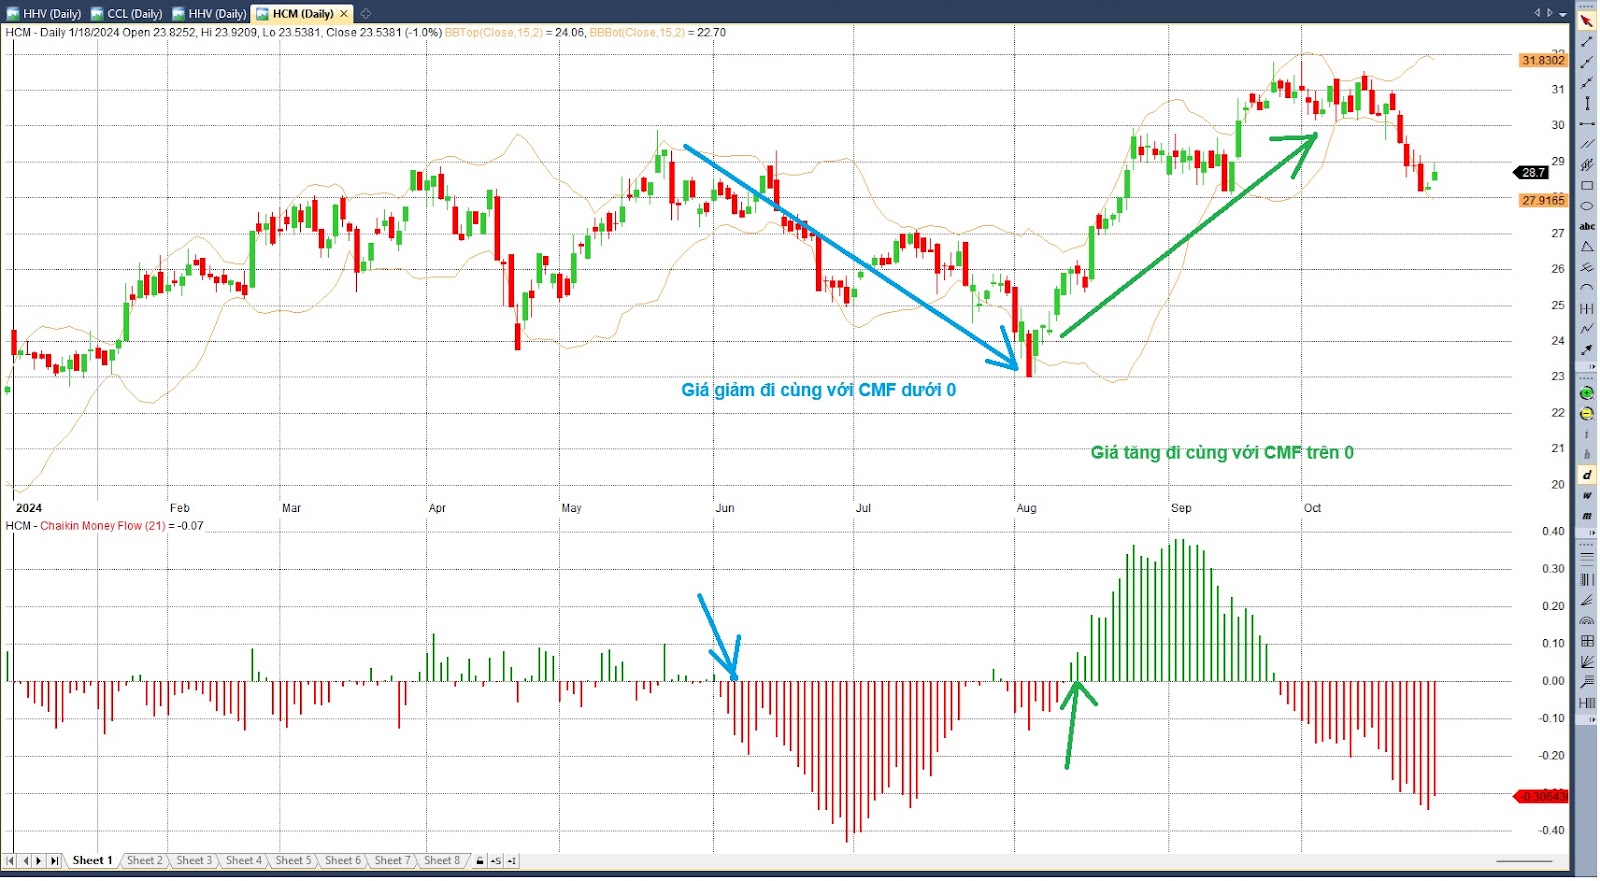Select the arc drawing tool

tap(1587, 288)
